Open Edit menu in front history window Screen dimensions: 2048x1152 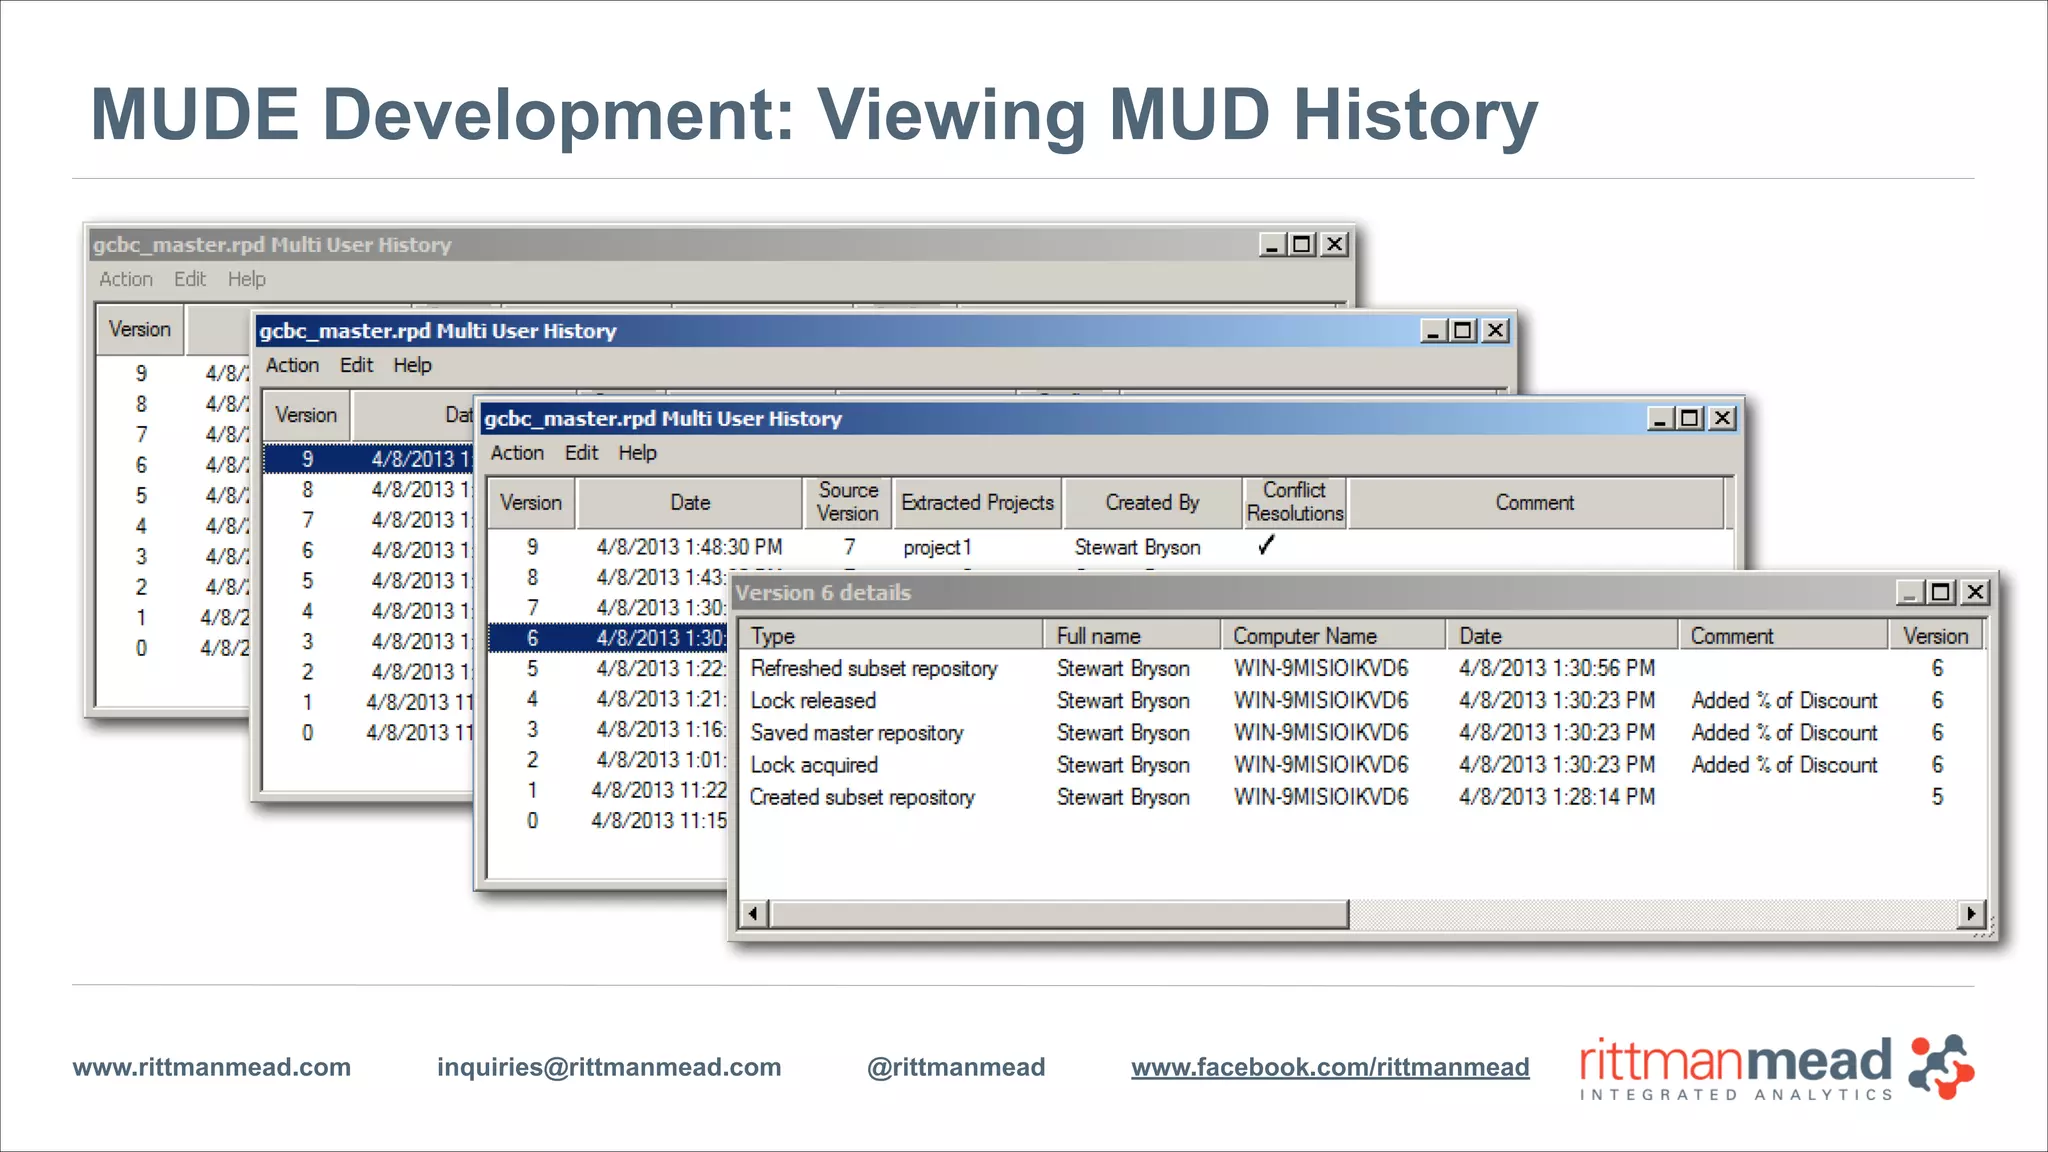581,453
